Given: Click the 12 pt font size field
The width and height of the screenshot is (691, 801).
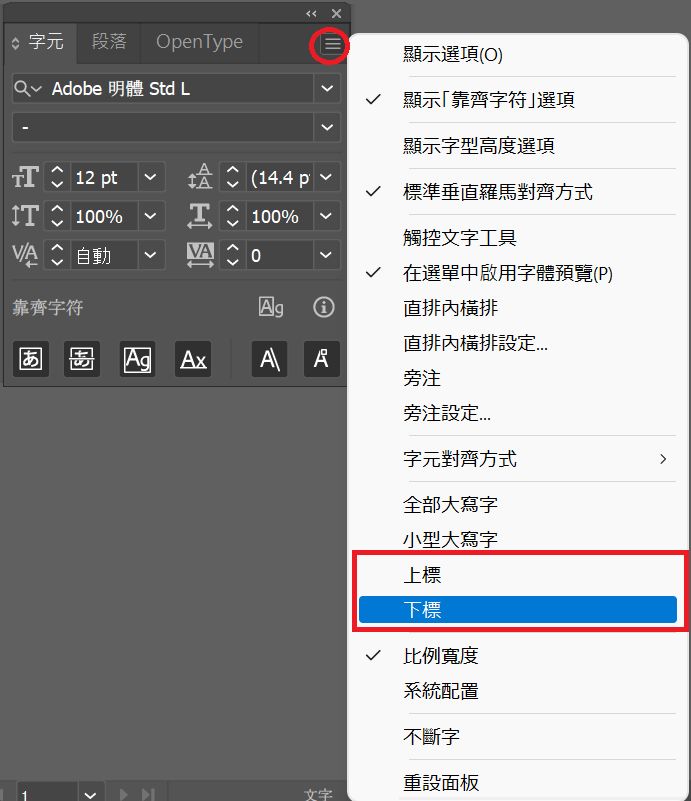Looking at the screenshot, I should click(x=104, y=177).
